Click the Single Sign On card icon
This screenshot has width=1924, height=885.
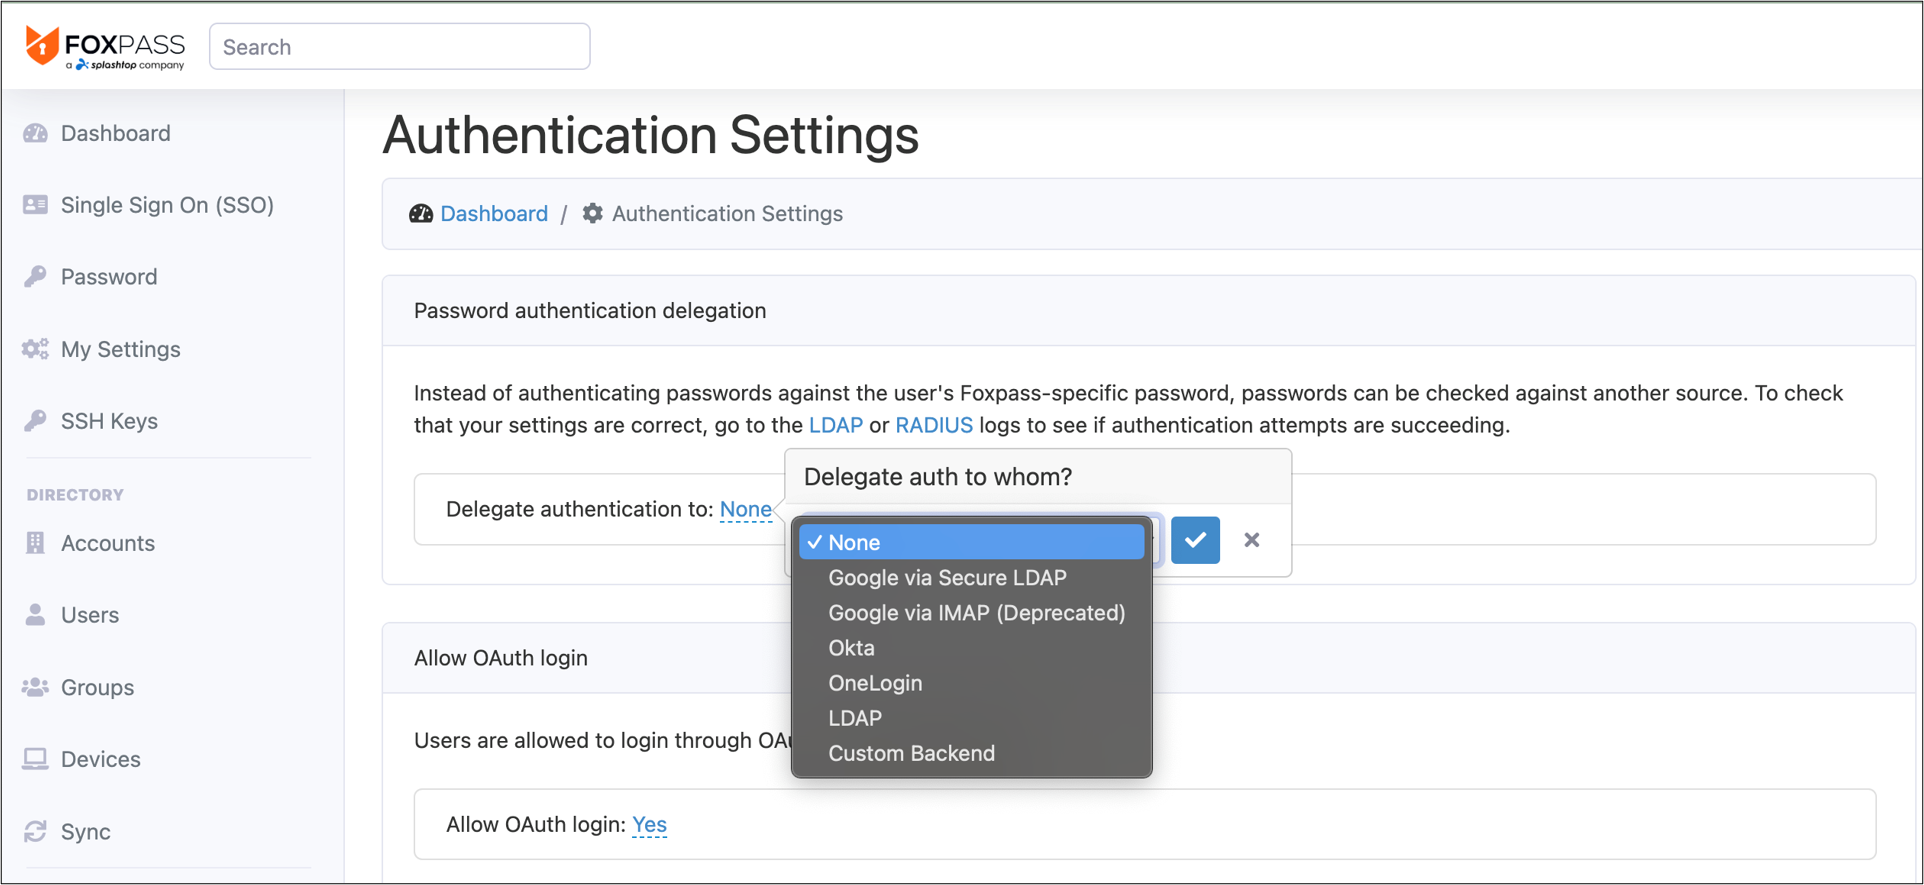36,205
